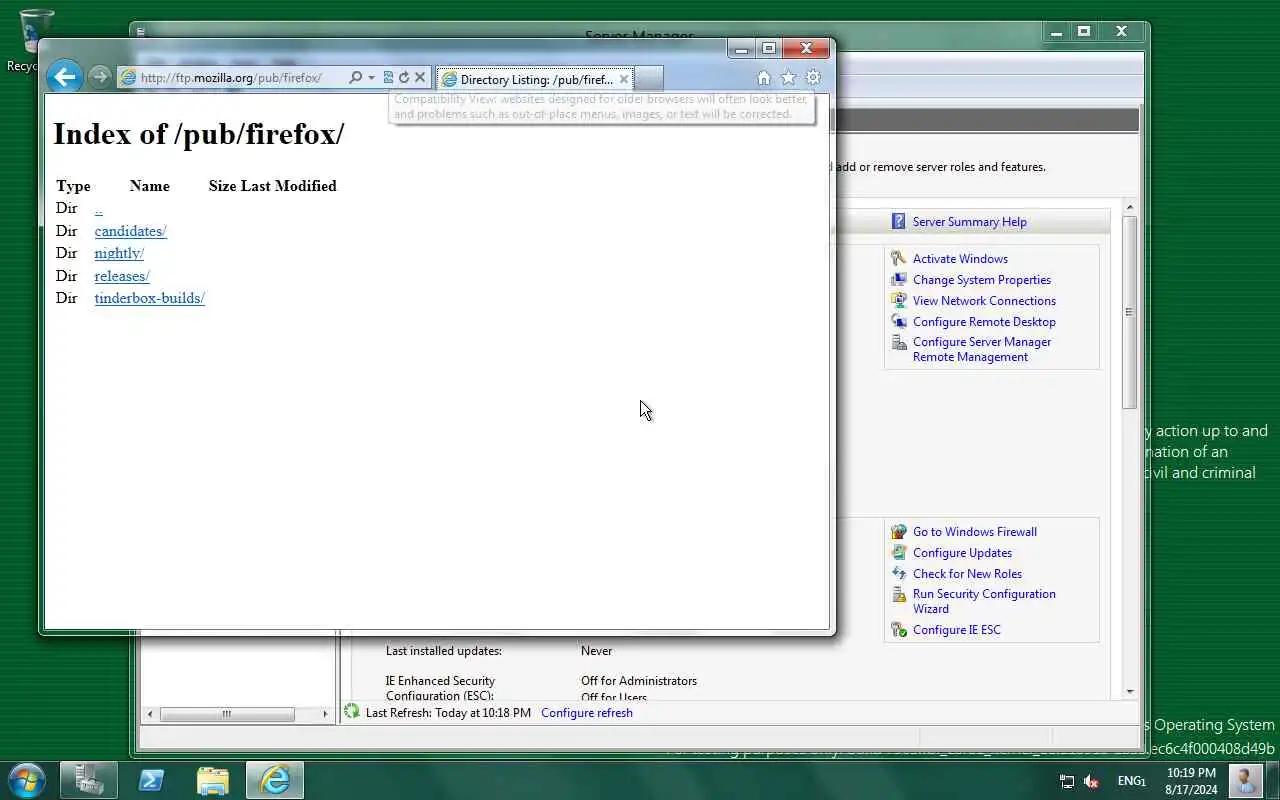Open the nightly/ directory link

(119, 253)
